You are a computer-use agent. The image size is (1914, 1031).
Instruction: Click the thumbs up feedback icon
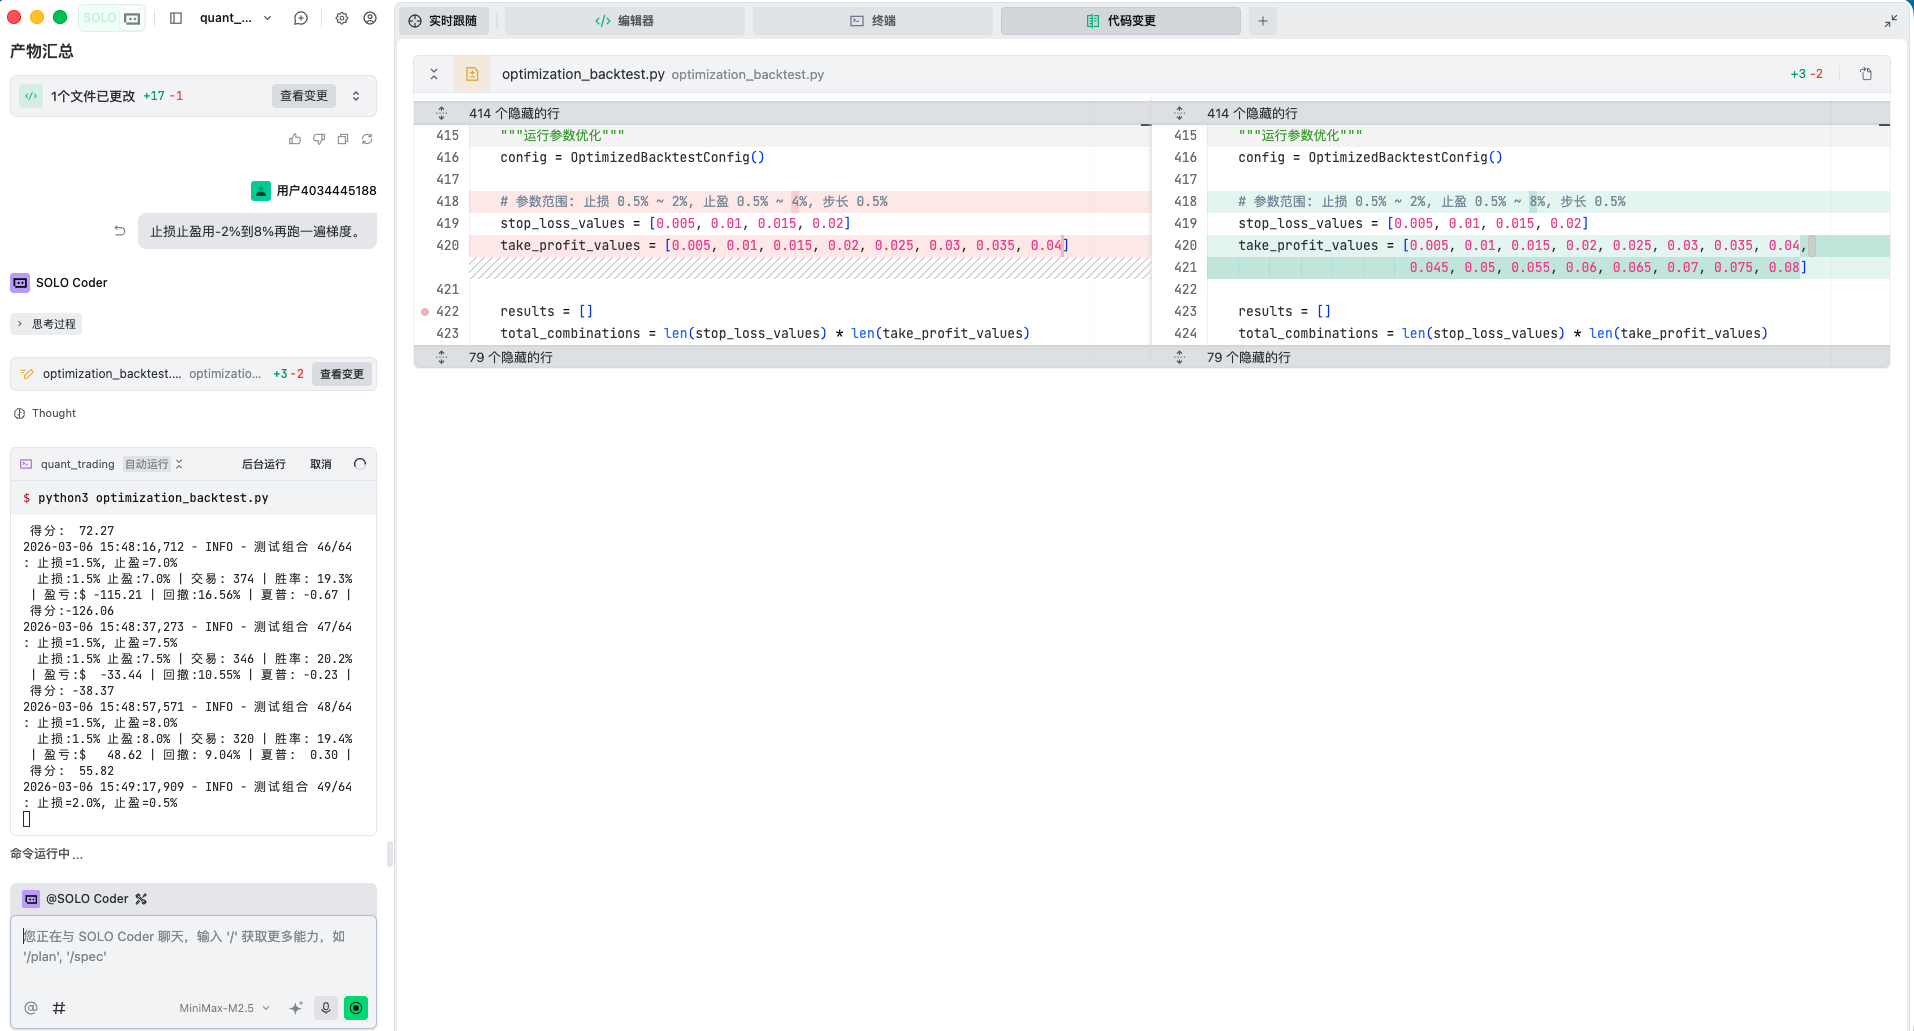(x=294, y=139)
